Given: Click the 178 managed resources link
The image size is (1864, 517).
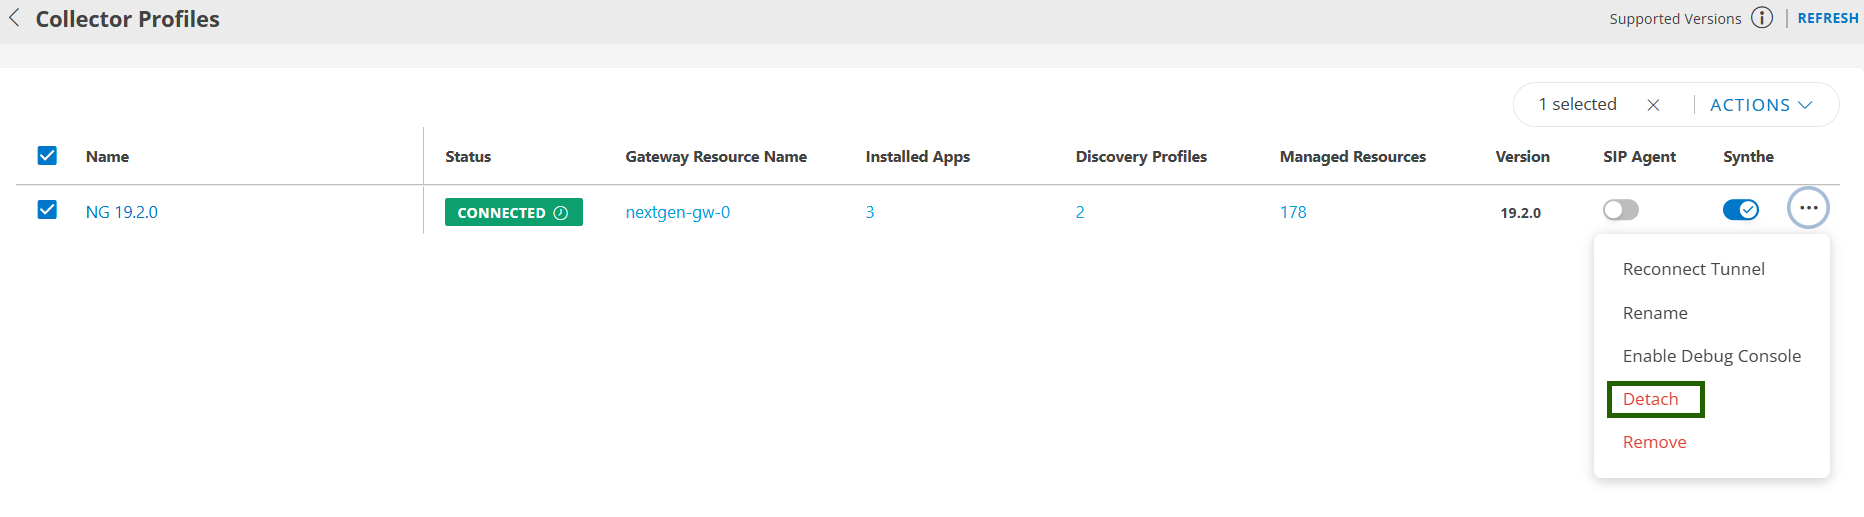Looking at the screenshot, I should coord(1293,212).
